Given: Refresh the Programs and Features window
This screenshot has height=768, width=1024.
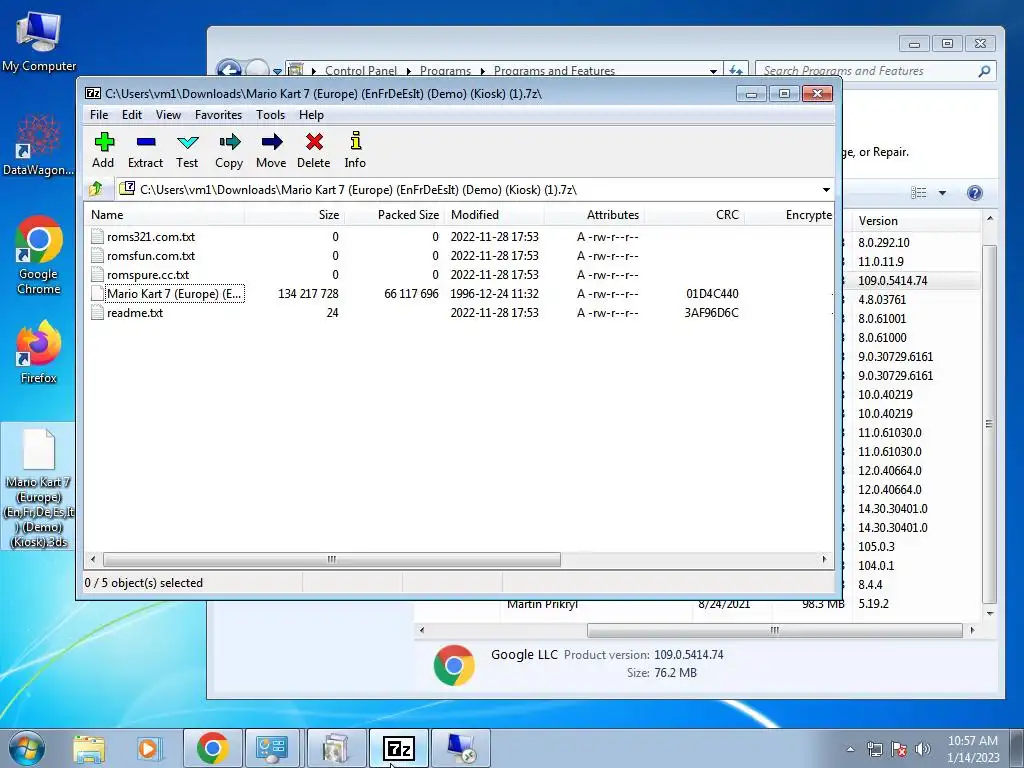Looking at the screenshot, I should (x=735, y=71).
